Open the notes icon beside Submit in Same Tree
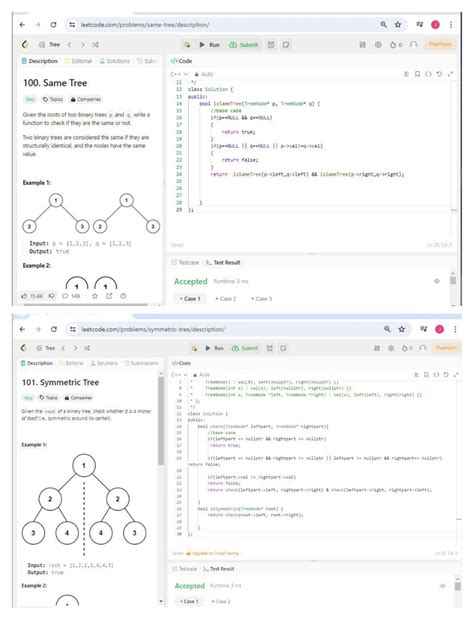This screenshot has width=474, height=620. point(286,45)
